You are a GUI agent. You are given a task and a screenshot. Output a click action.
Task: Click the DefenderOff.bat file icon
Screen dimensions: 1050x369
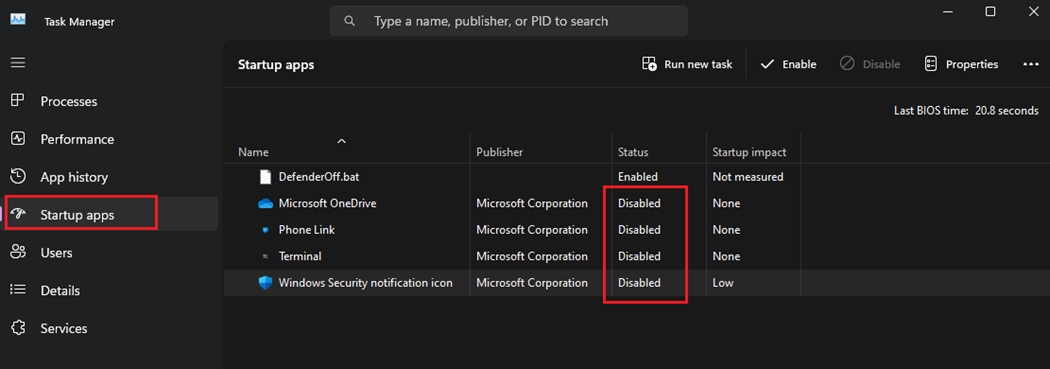pos(266,177)
